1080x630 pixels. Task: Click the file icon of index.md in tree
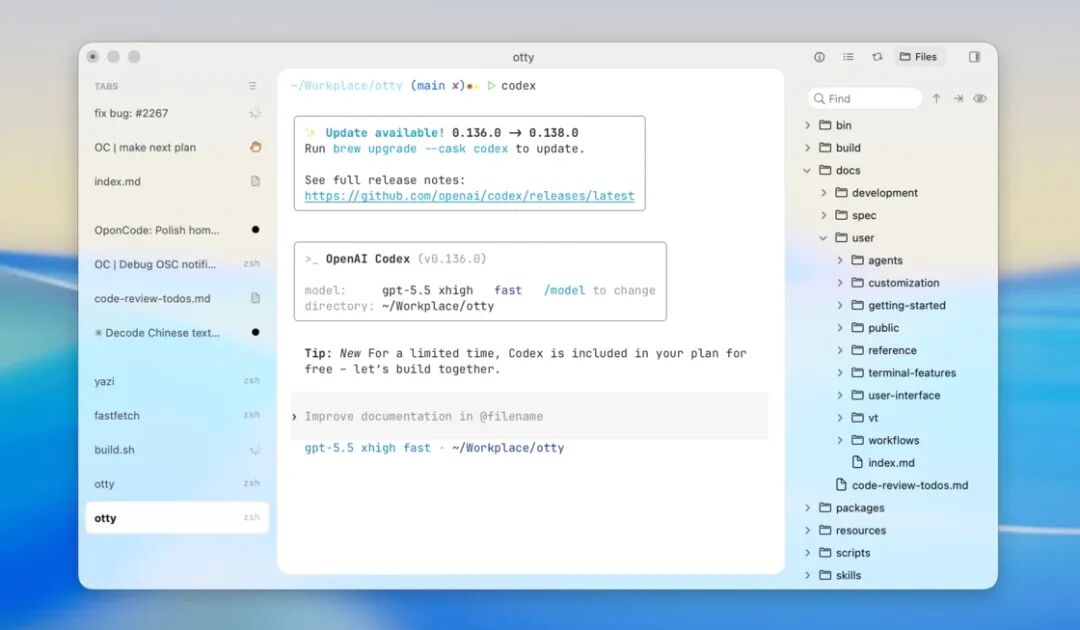[858, 462]
